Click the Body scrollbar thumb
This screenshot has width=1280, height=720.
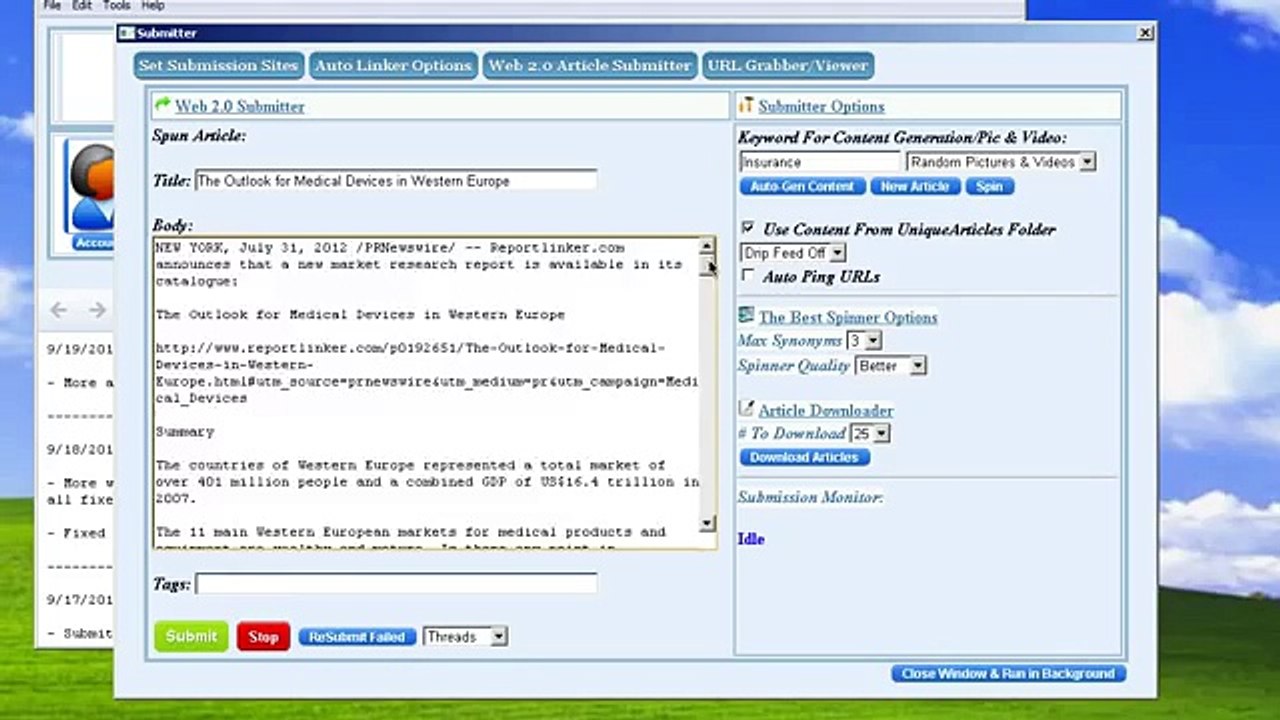pos(707,265)
